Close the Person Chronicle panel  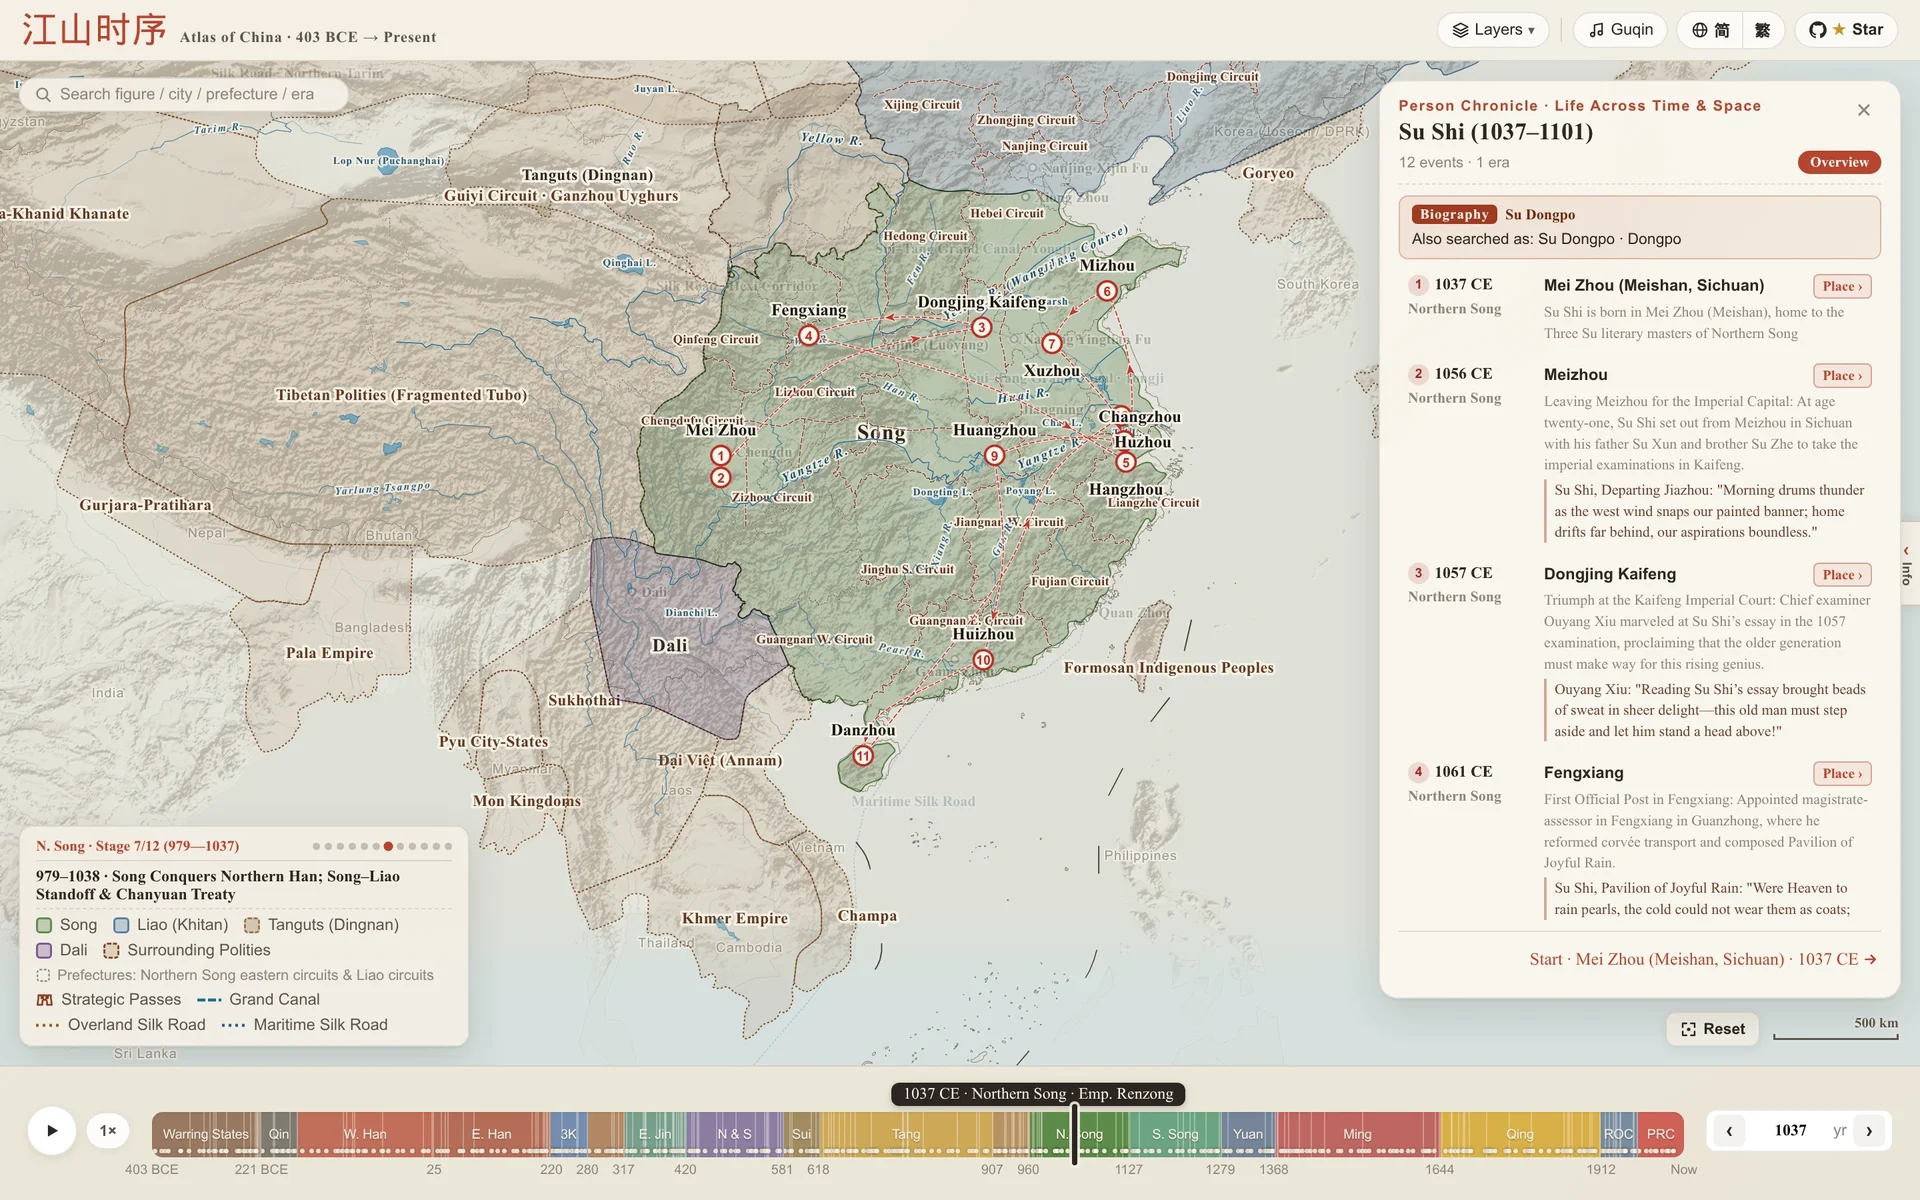(1864, 110)
